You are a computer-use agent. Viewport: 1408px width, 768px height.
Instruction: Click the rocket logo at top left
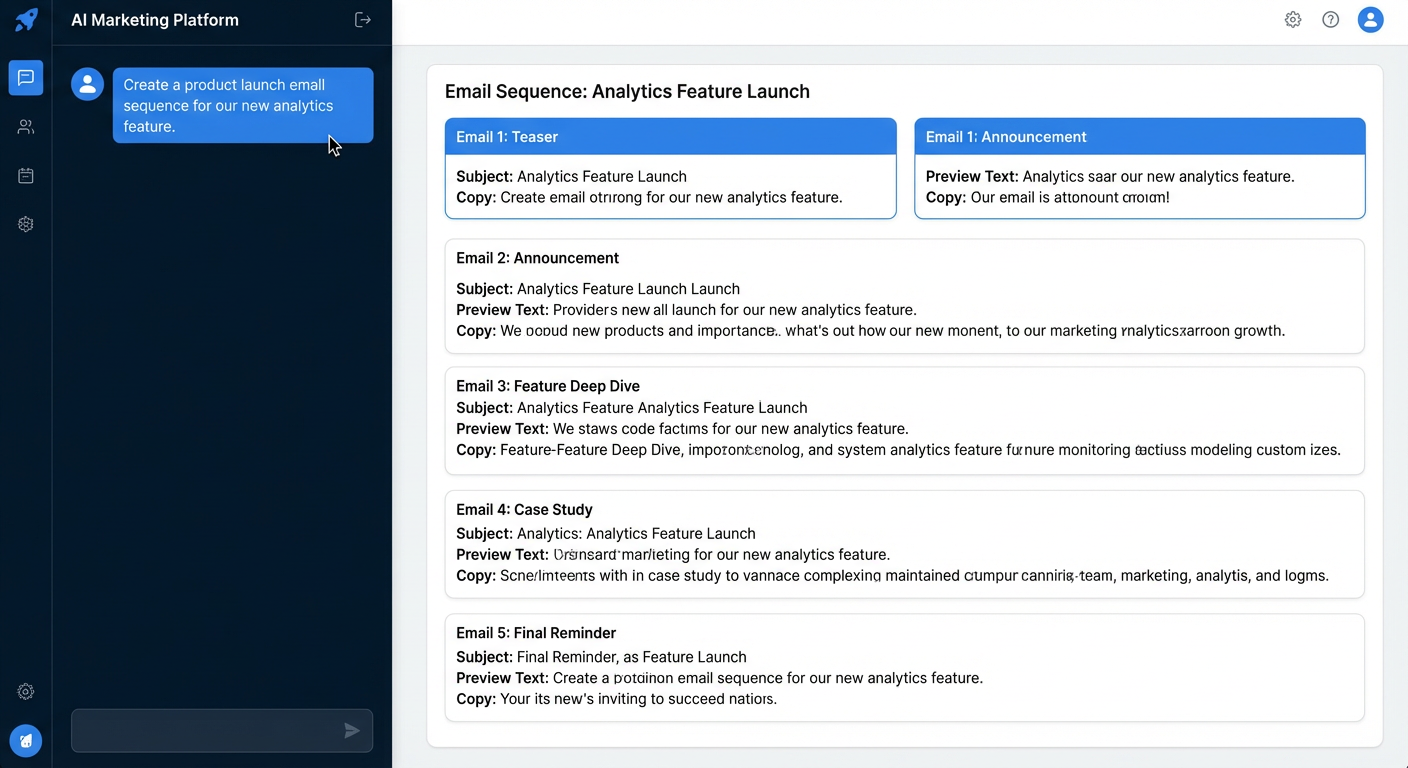coord(25,19)
